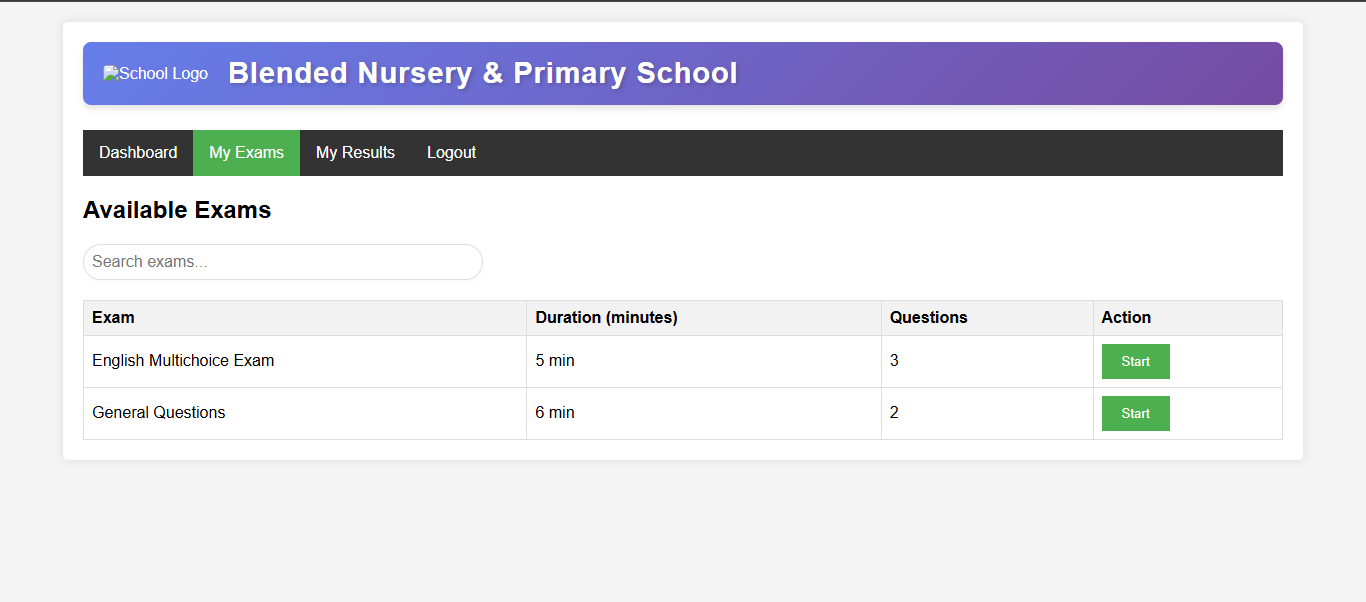Click the question count 3 cell
The width and height of the screenshot is (1366, 602).
[894, 361]
